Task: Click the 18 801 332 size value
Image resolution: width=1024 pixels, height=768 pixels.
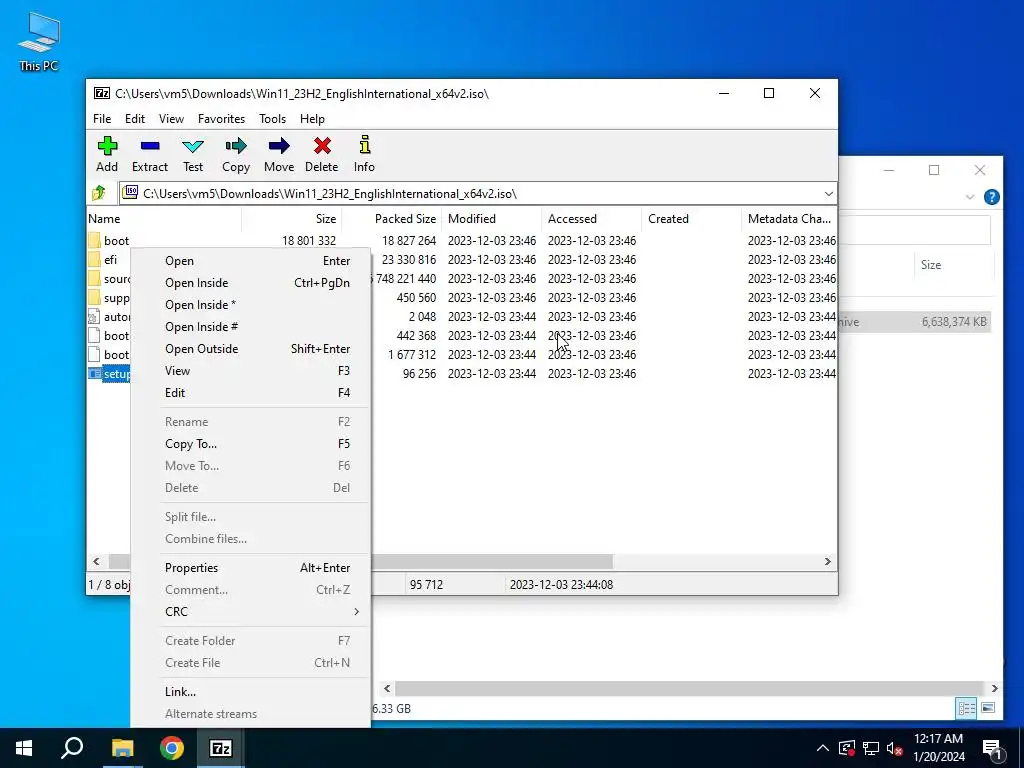Action: pos(309,241)
